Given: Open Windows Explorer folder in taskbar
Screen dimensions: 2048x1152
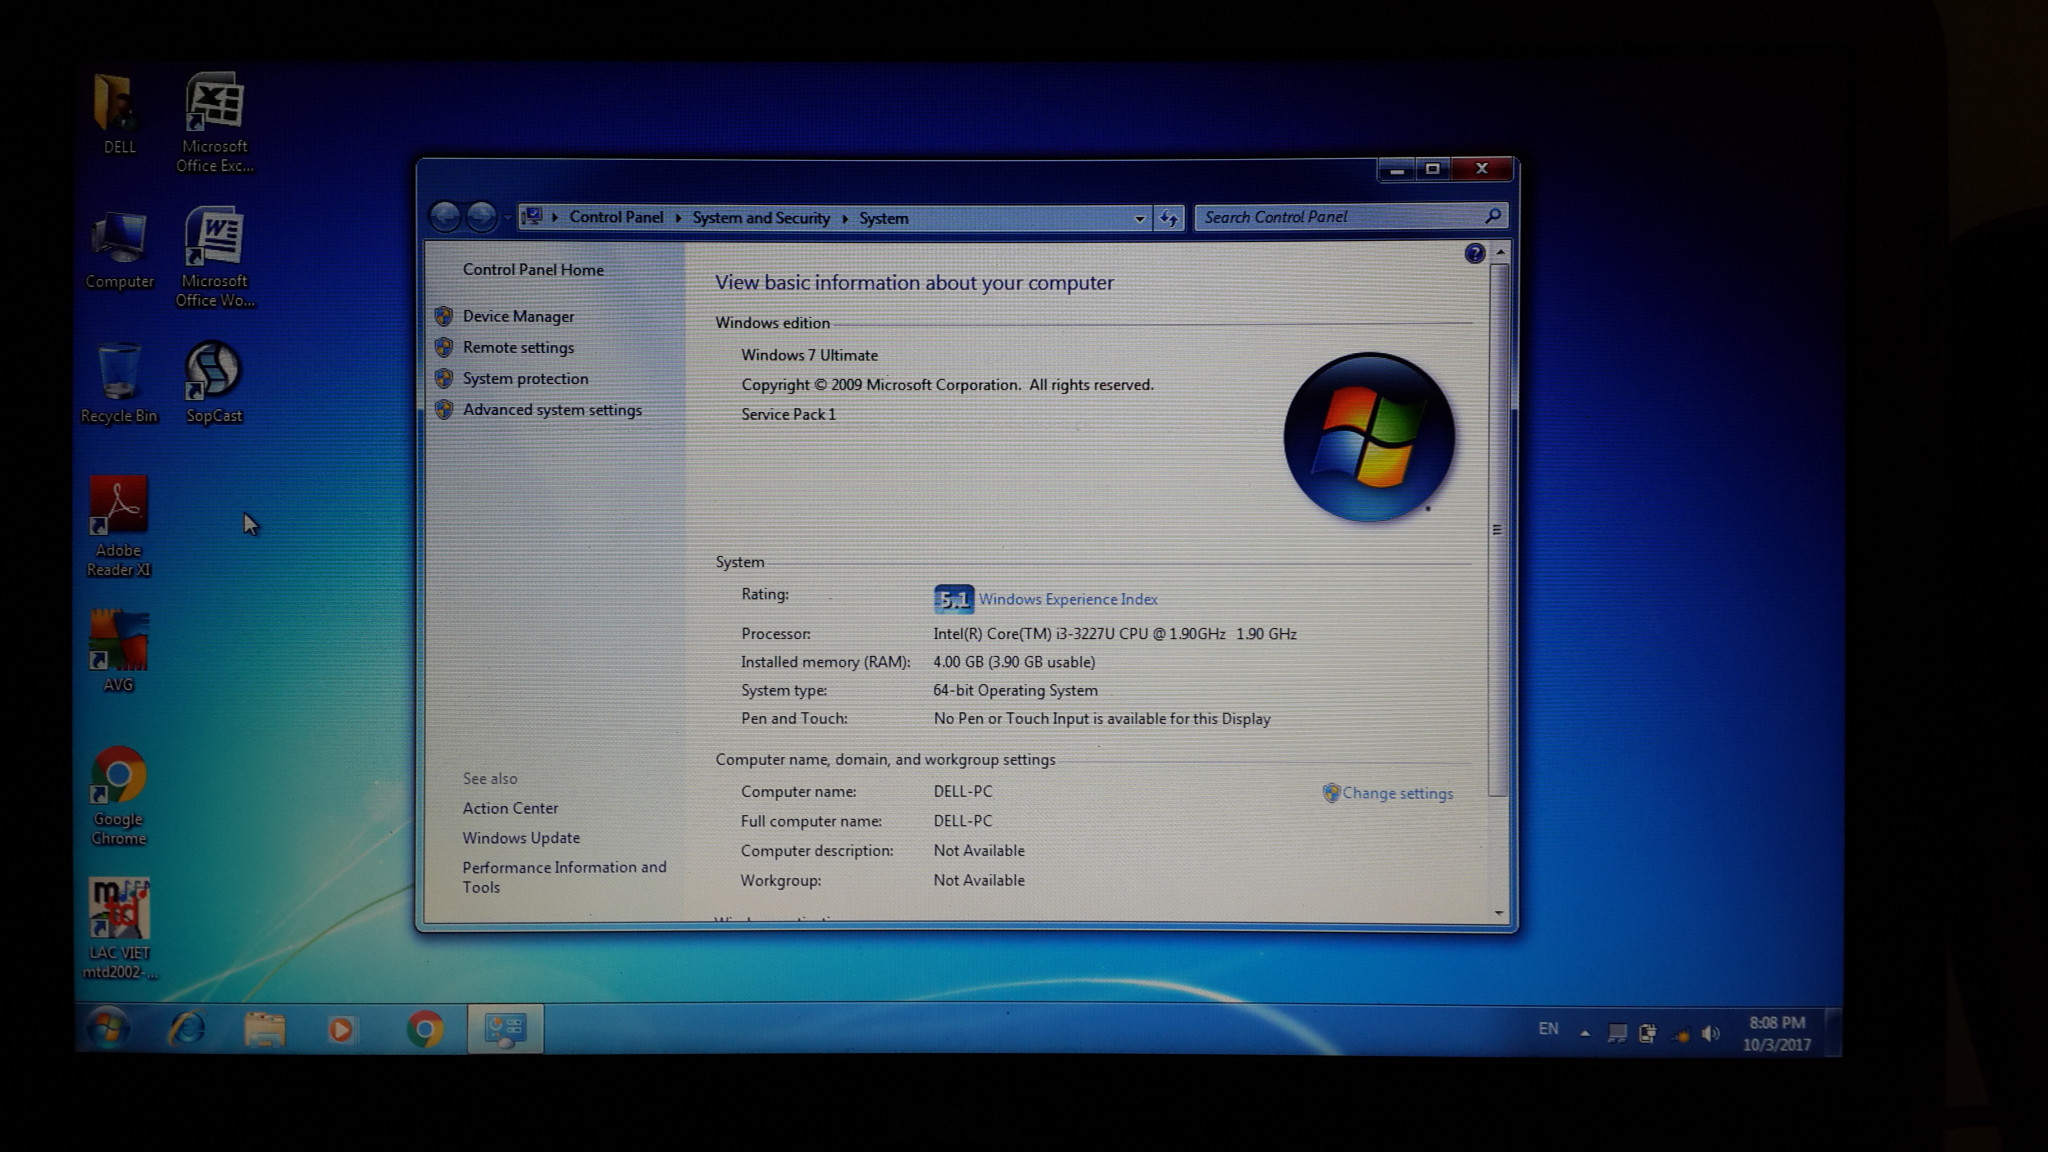Looking at the screenshot, I should (x=264, y=1029).
